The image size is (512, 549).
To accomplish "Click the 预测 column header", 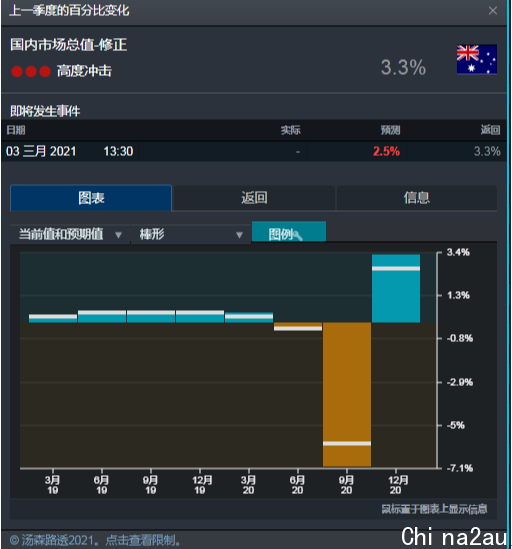I will coord(390,130).
